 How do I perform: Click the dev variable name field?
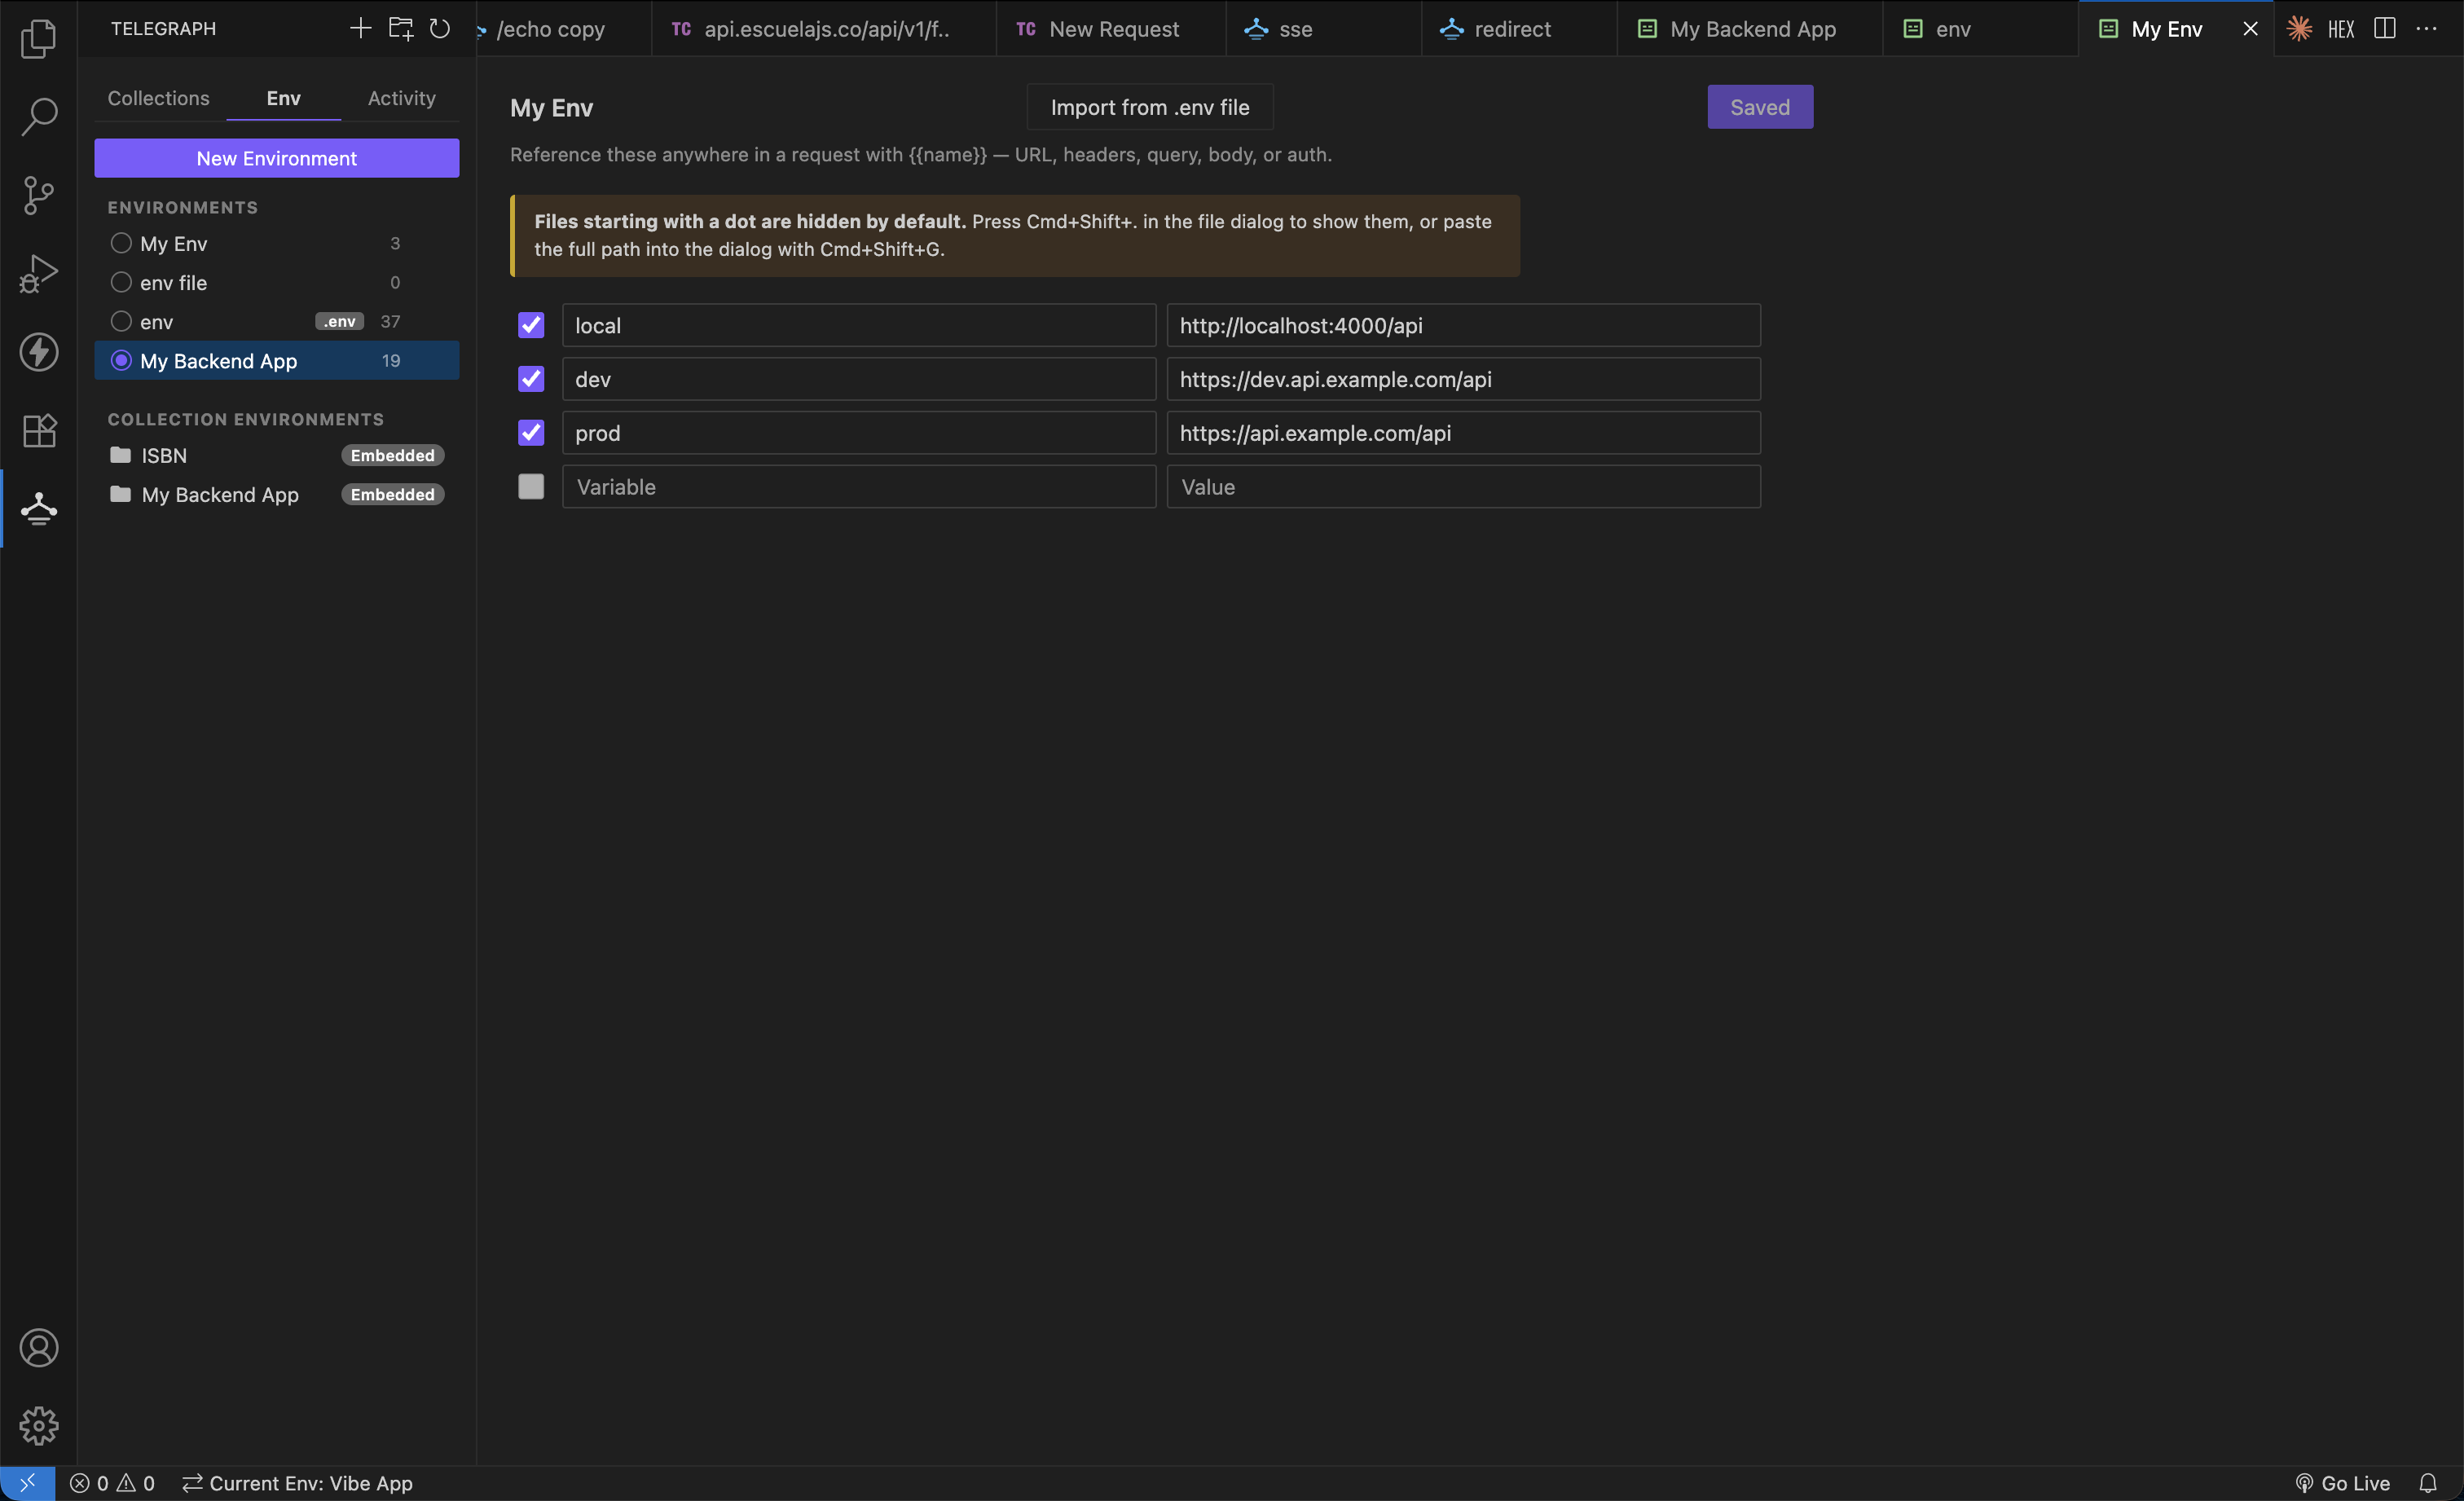click(x=859, y=379)
